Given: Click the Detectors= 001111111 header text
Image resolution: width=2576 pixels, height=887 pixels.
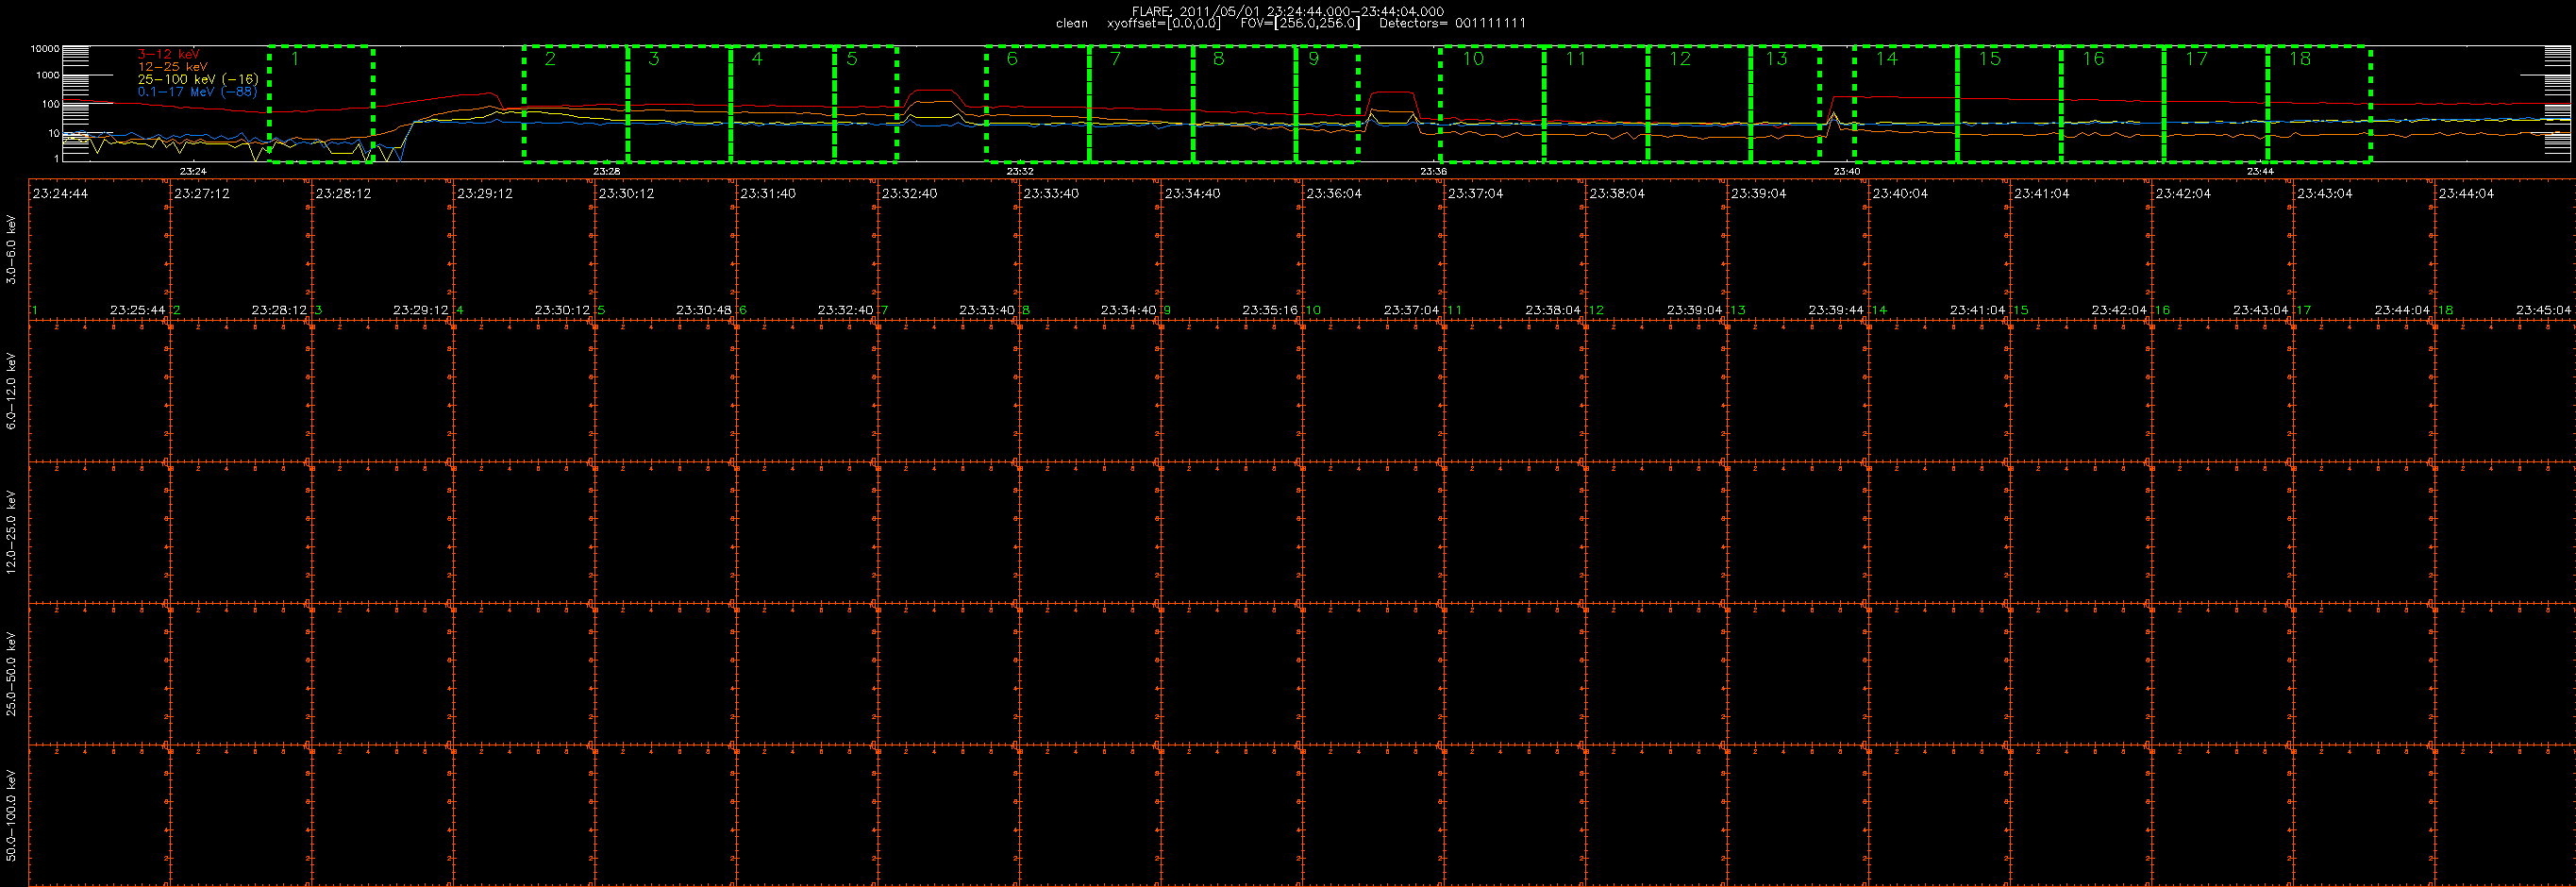Looking at the screenshot, I should pyautogui.click(x=1452, y=23).
